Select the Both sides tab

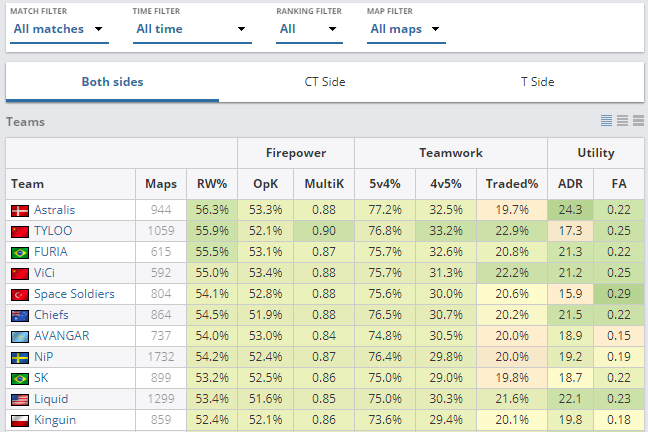click(112, 82)
